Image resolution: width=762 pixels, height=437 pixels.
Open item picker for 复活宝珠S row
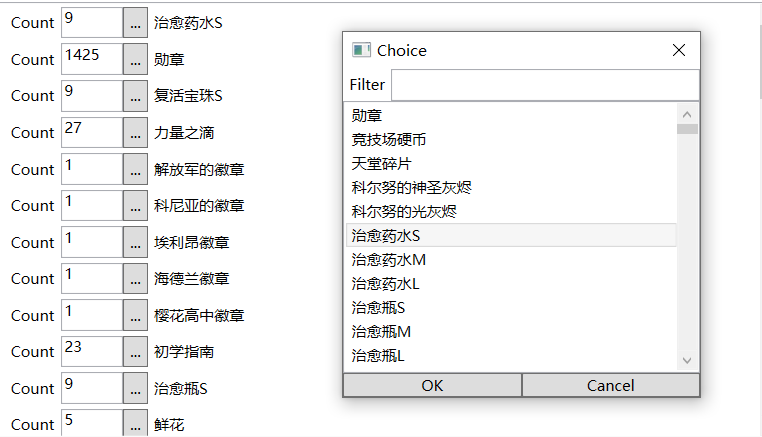click(x=135, y=96)
